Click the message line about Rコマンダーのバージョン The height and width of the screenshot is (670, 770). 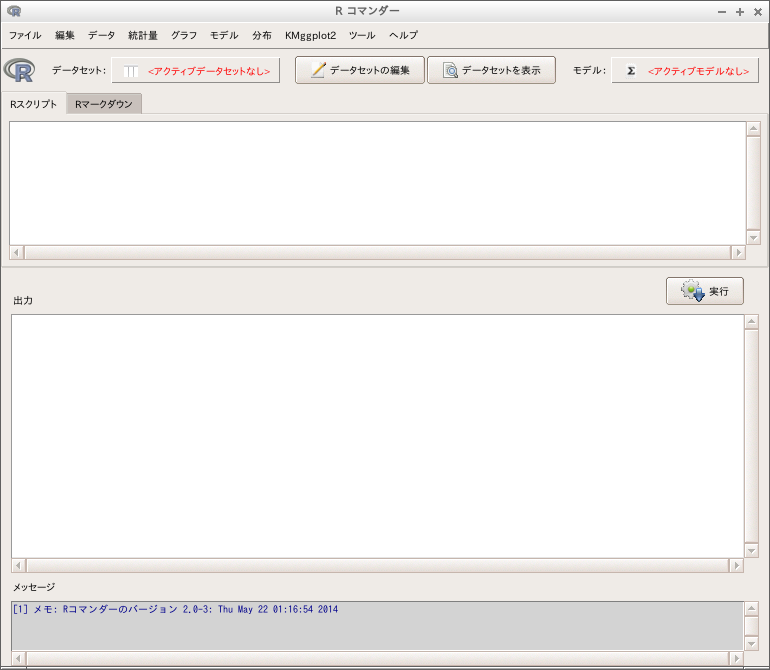click(x=175, y=610)
